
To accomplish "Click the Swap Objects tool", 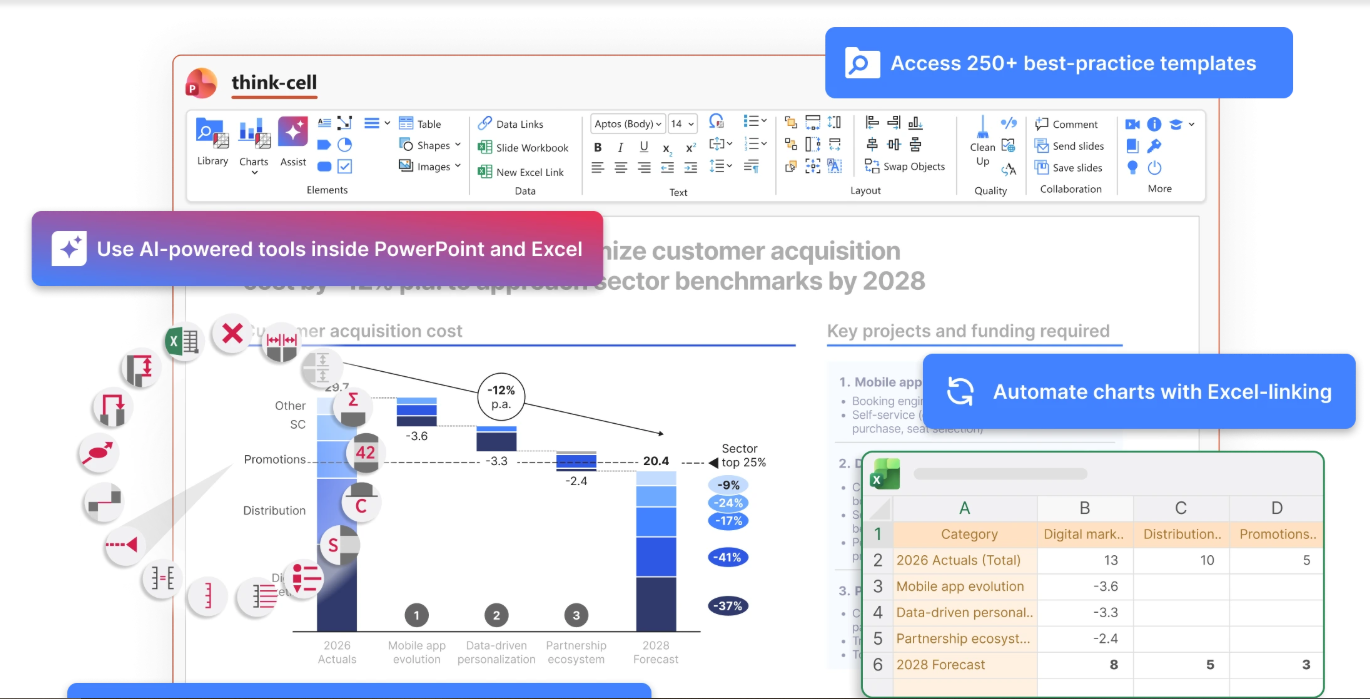I will [905, 167].
